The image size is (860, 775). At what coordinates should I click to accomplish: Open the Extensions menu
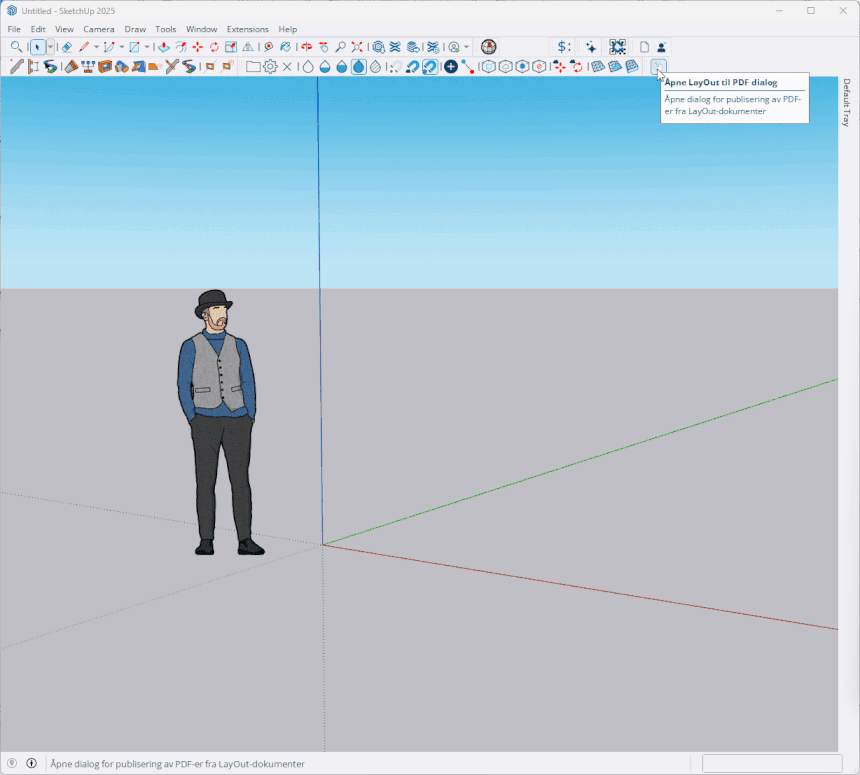click(247, 29)
